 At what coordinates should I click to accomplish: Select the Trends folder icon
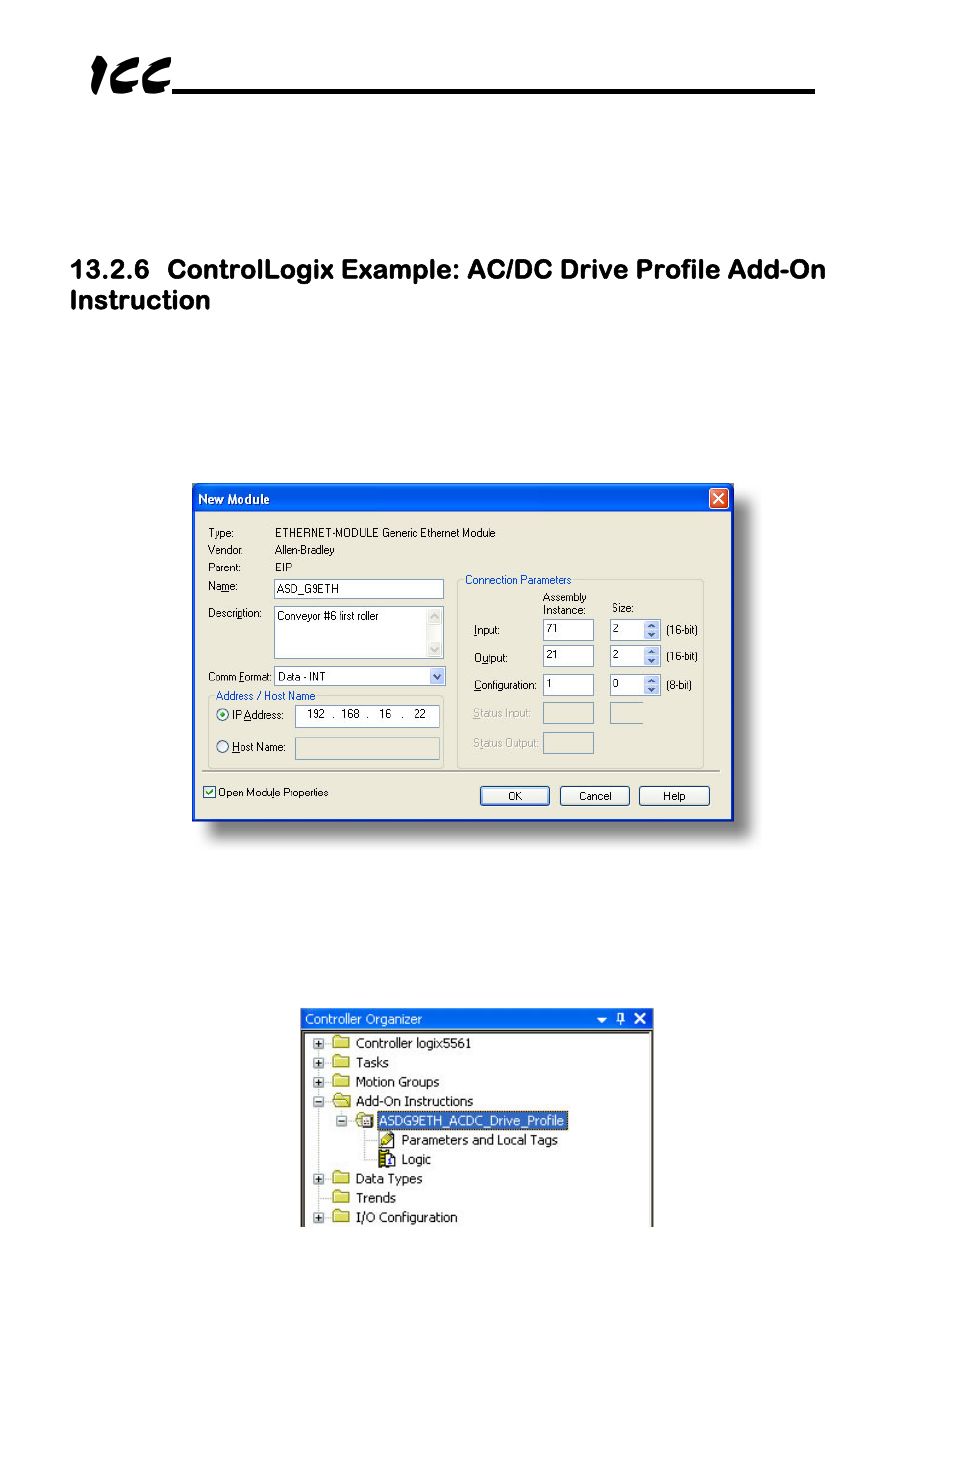pyautogui.click(x=341, y=1197)
